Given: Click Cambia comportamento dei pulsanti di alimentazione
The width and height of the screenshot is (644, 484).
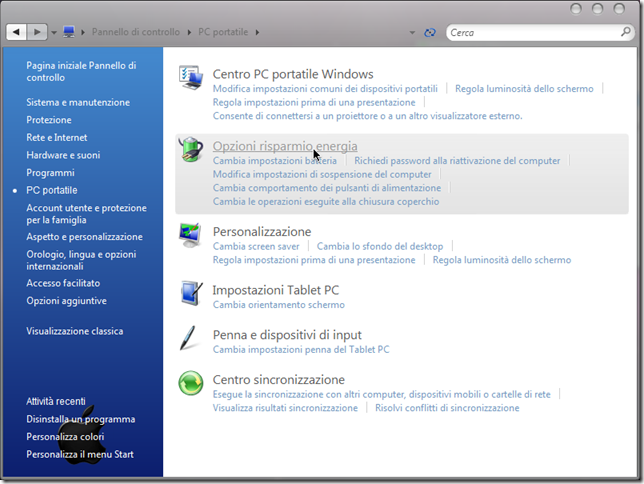Looking at the screenshot, I should click(327, 188).
